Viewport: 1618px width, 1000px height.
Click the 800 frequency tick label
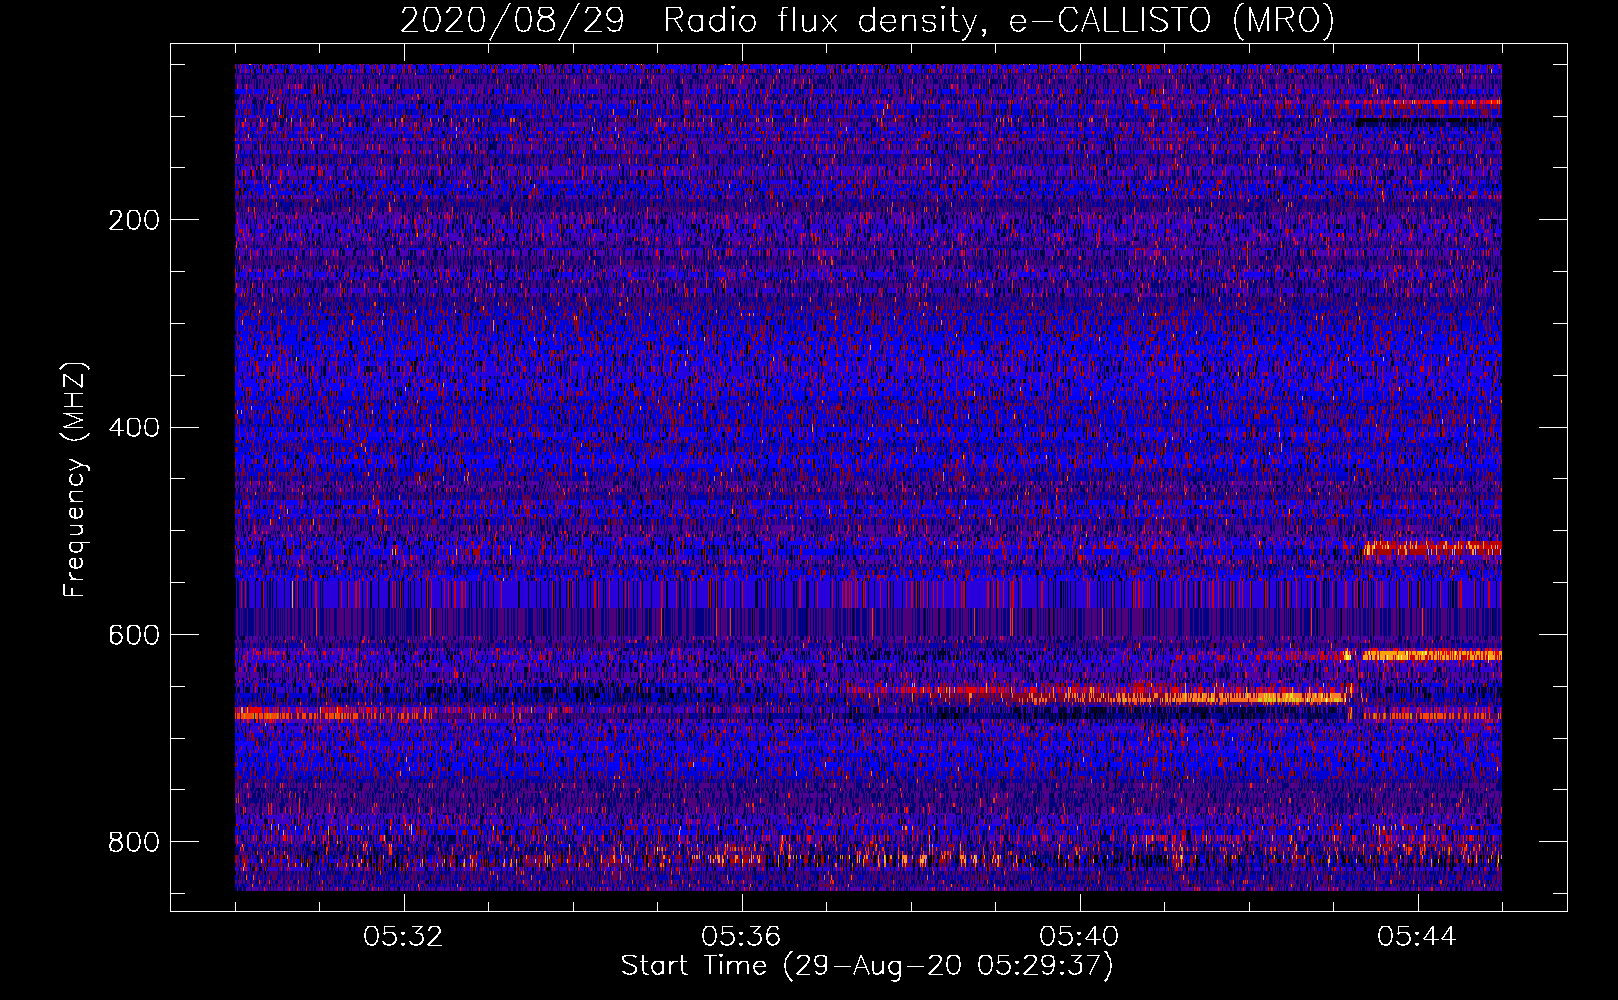pos(134,842)
